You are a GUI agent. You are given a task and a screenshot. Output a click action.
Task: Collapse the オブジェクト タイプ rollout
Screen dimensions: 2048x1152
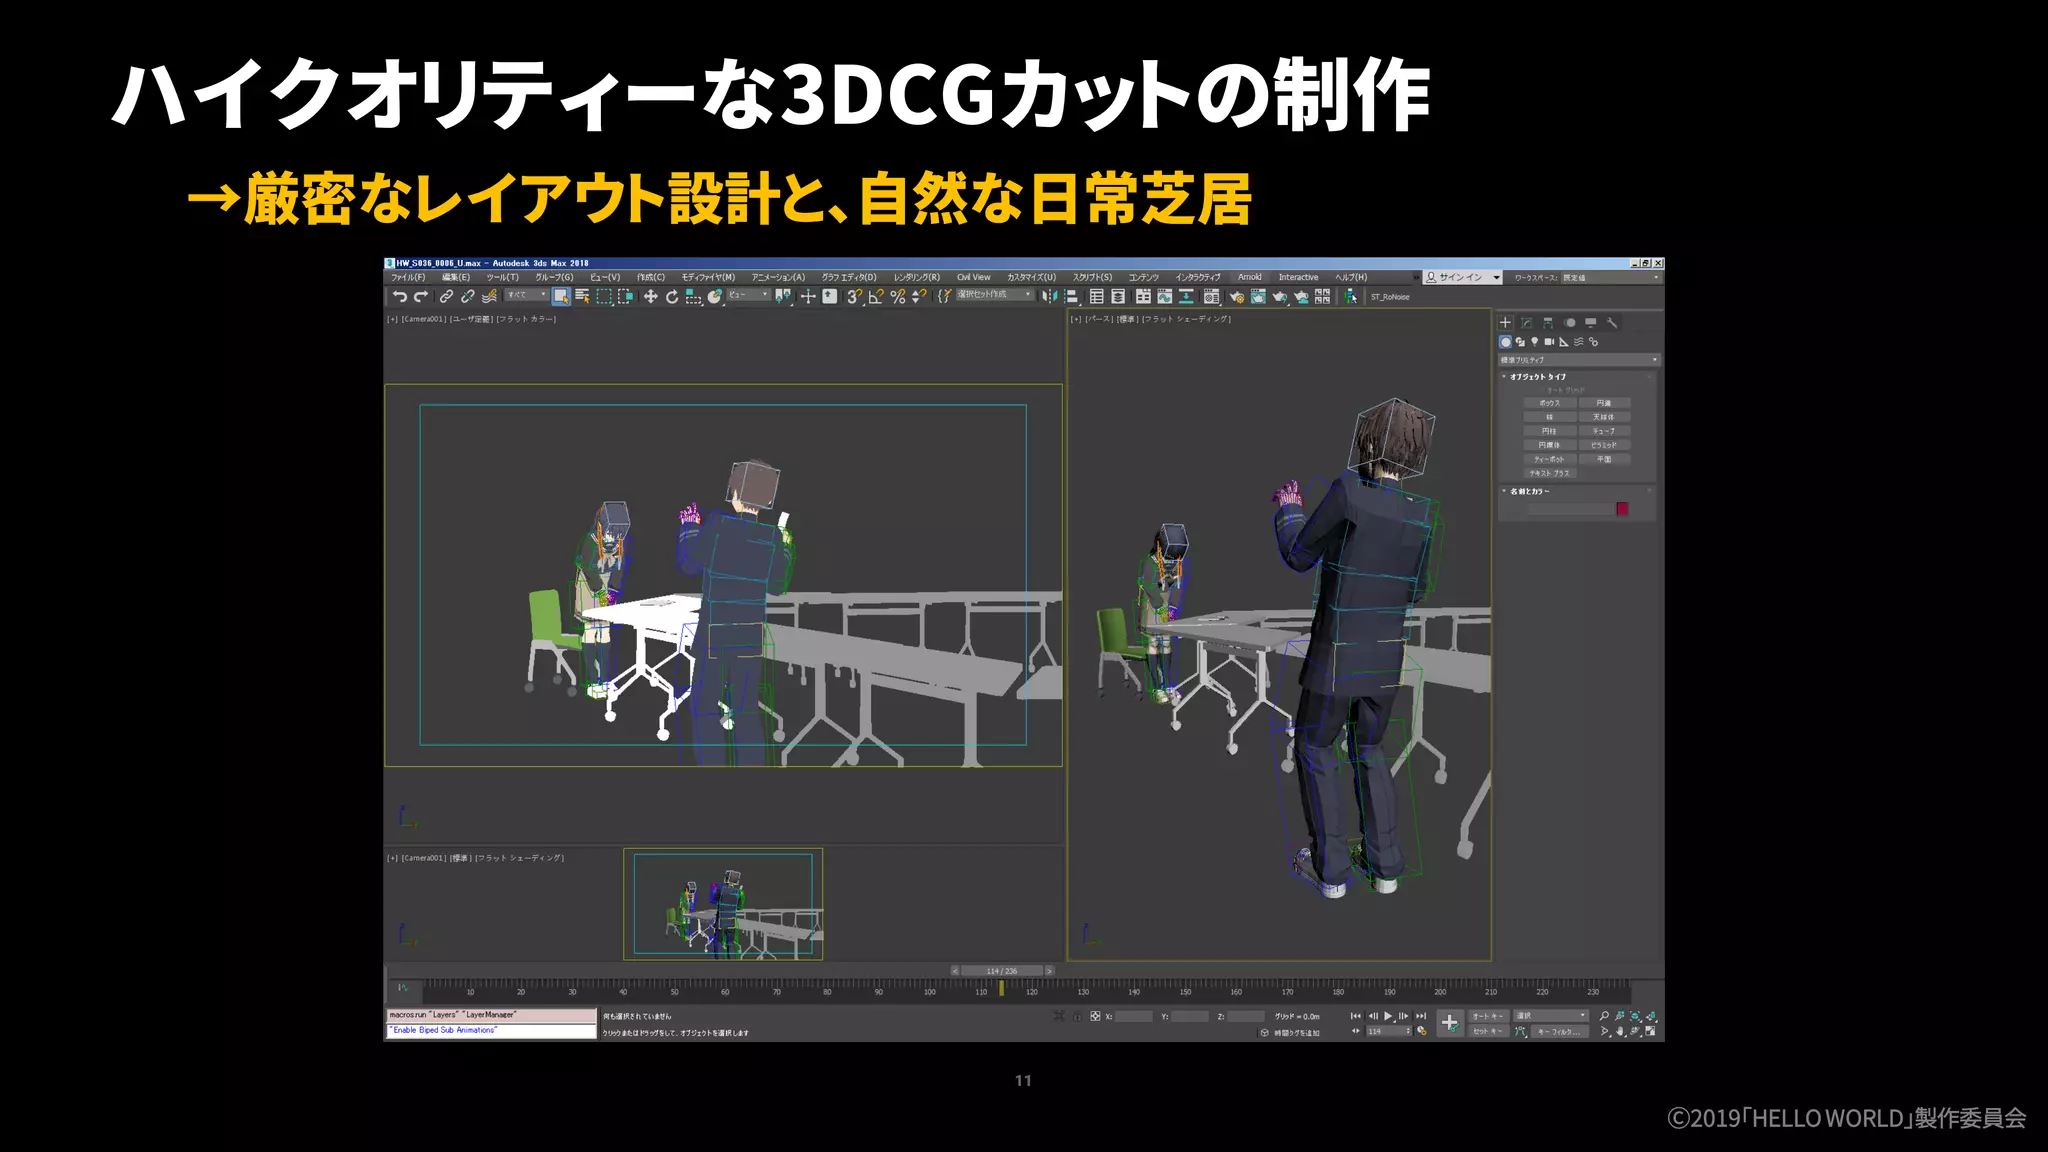click(x=1539, y=377)
